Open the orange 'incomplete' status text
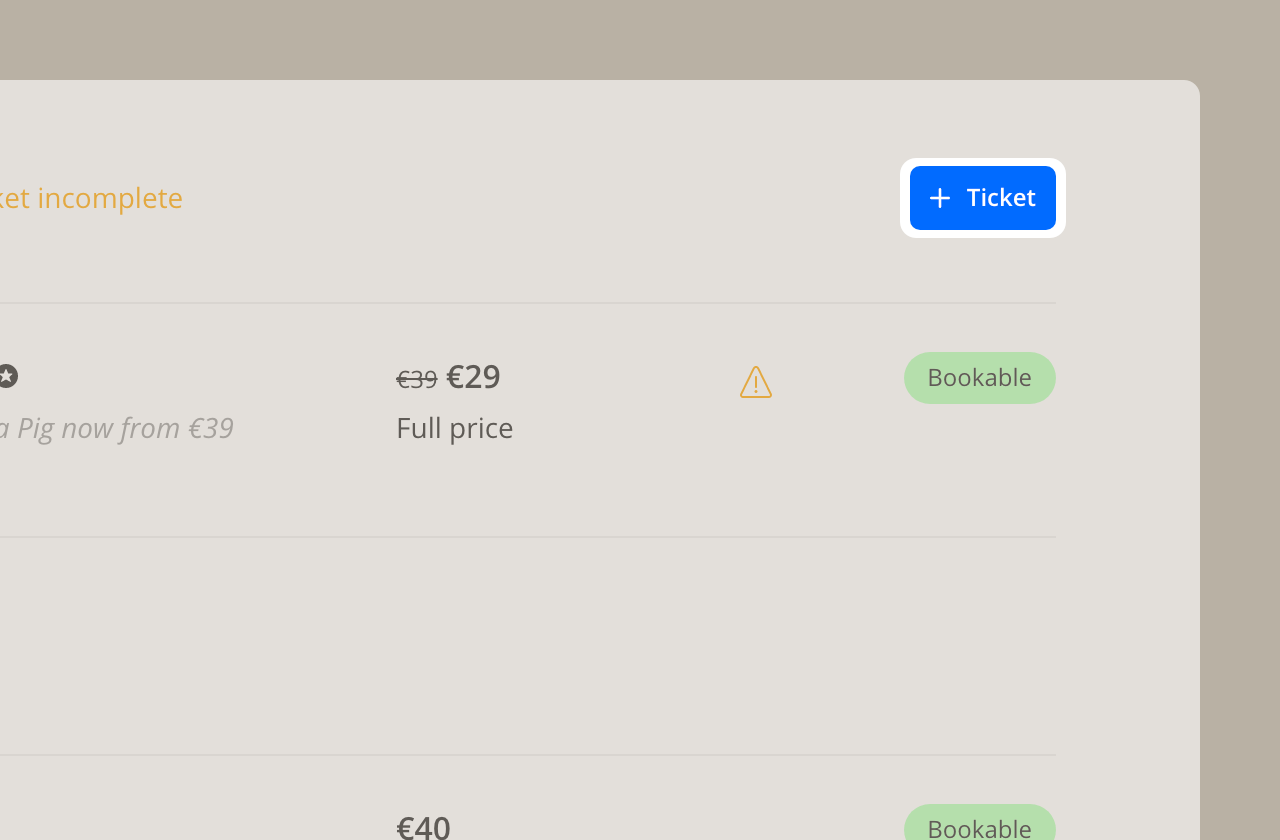Viewport: 1280px width, 840px height. pos(110,198)
